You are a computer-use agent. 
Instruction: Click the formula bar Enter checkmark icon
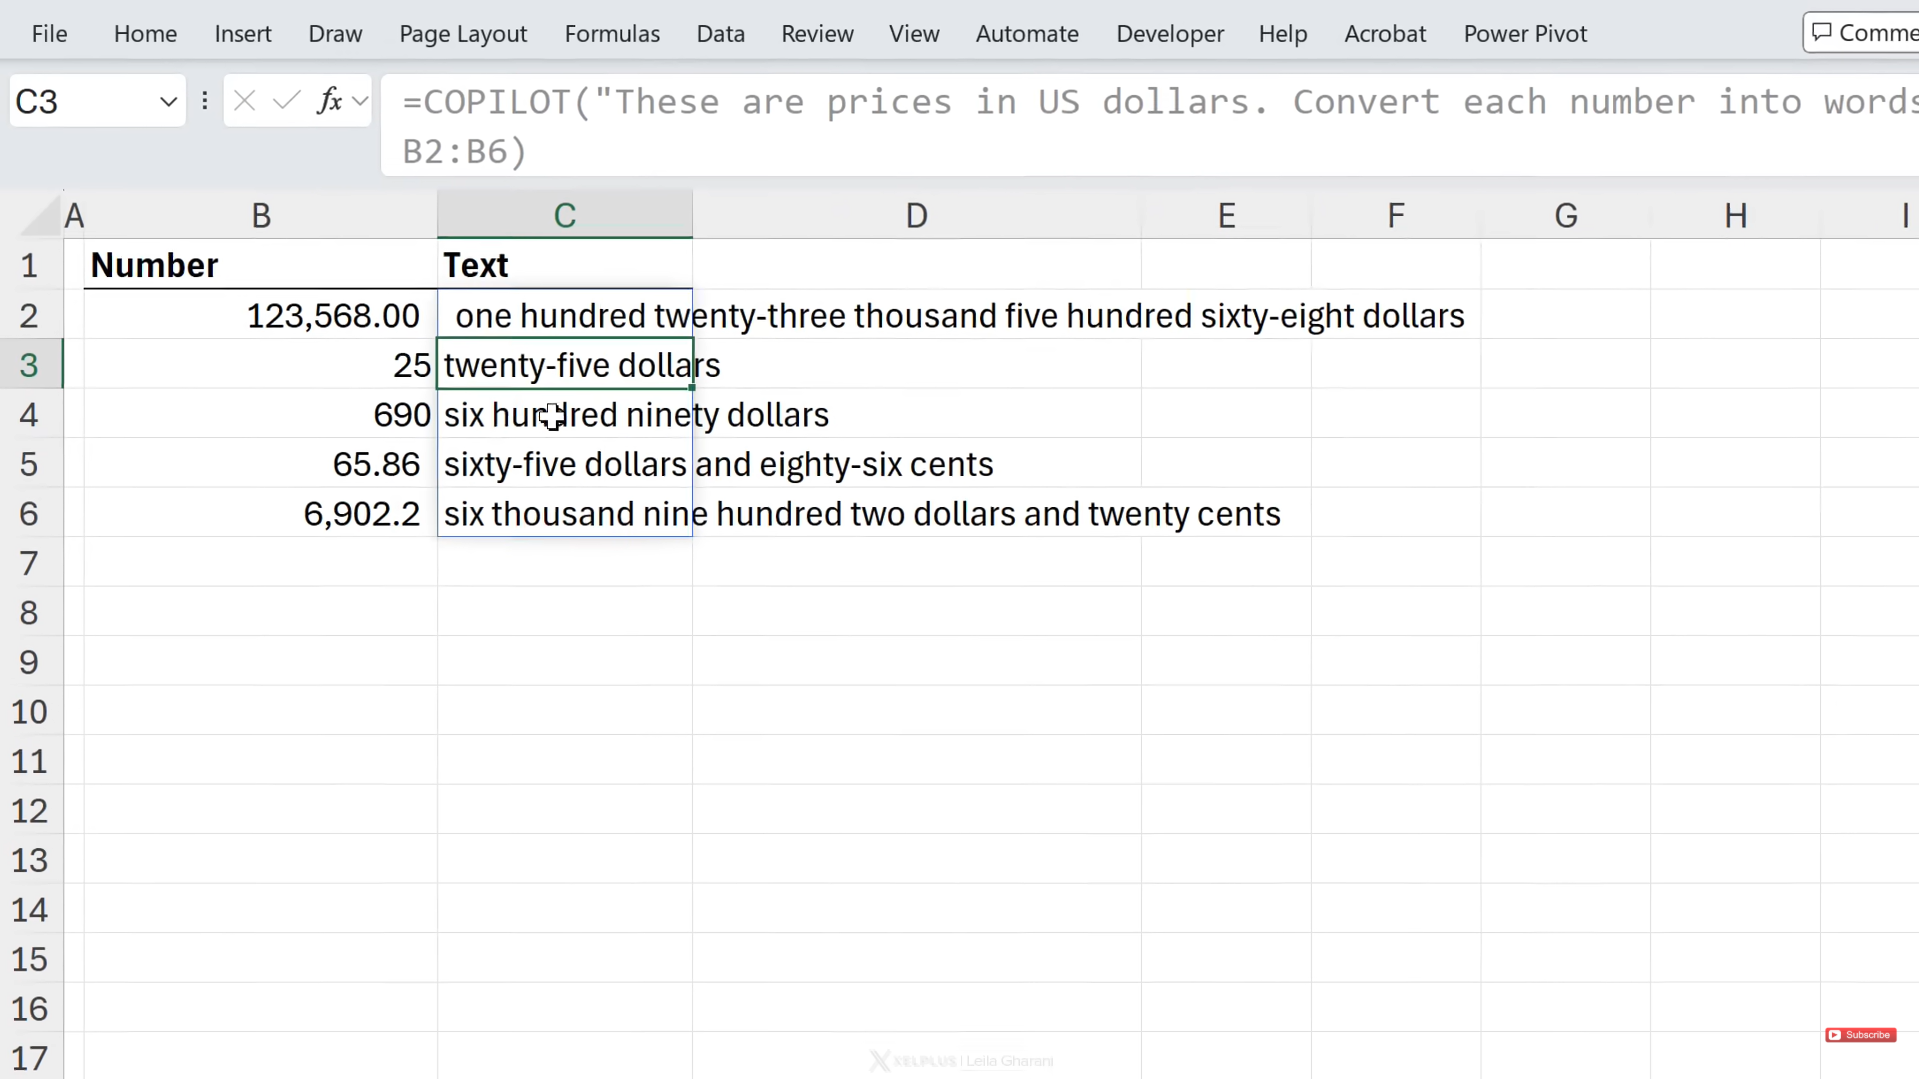286,101
